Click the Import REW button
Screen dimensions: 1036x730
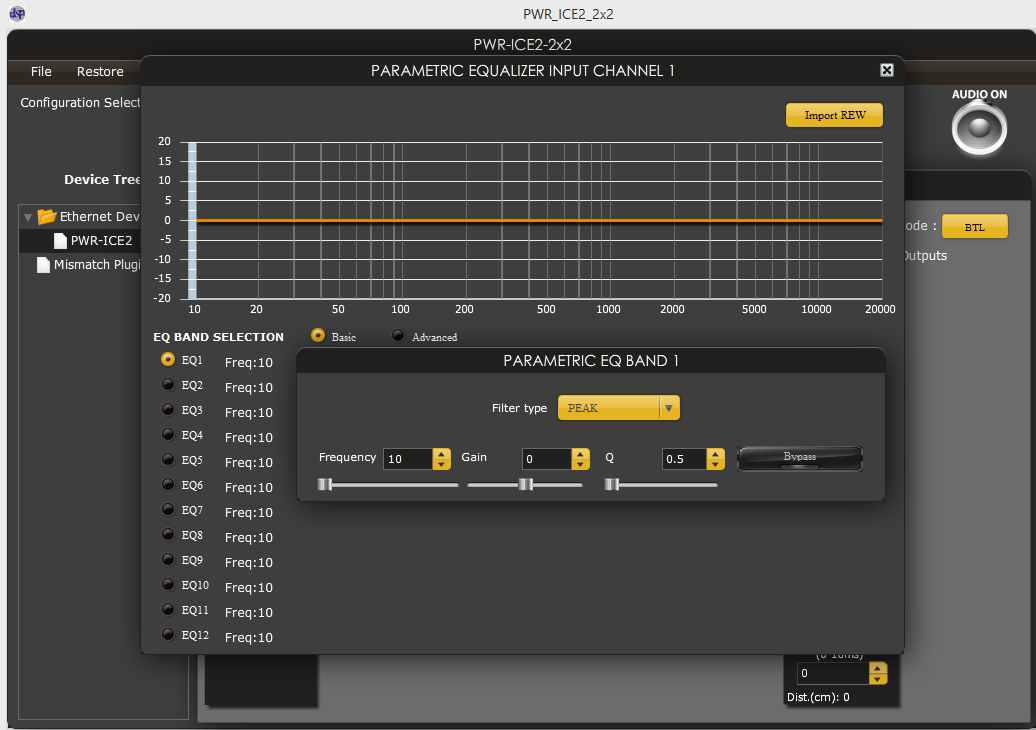pyautogui.click(x=835, y=115)
